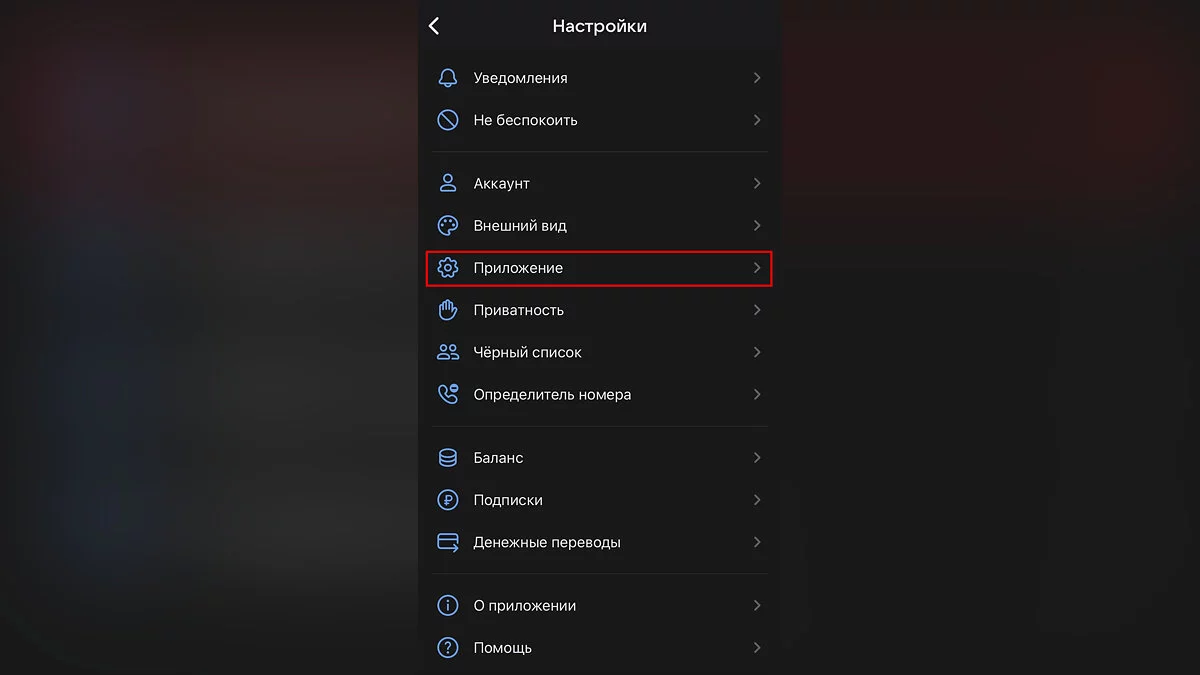This screenshot has height=675, width=1200.
Task: Expand the Чёрный список row chevron
Action: click(757, 352)
